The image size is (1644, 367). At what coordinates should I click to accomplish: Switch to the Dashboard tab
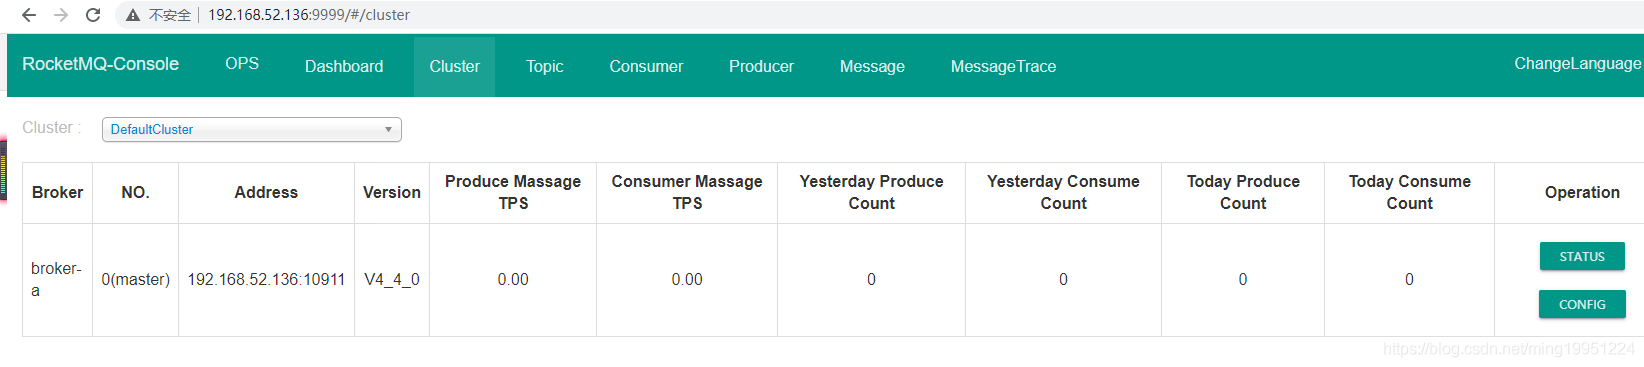click(344, 66)
